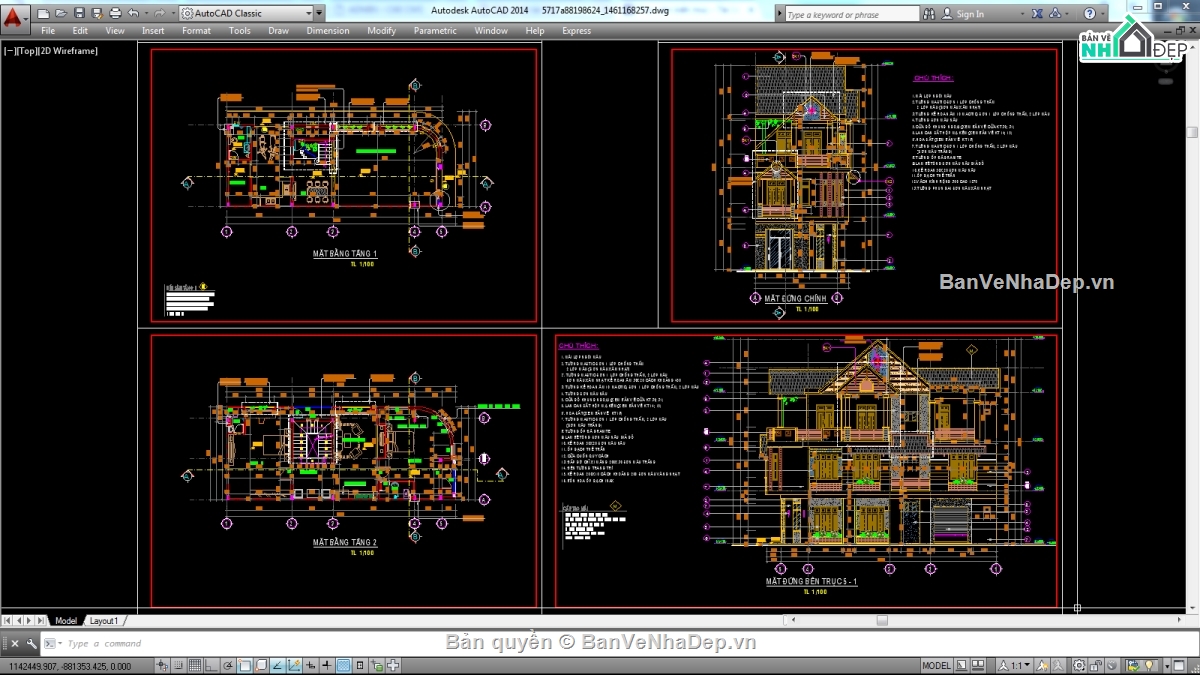1200x675 pixels.
Task: Click the New drawing icon
Action: (x=43, y=14)
